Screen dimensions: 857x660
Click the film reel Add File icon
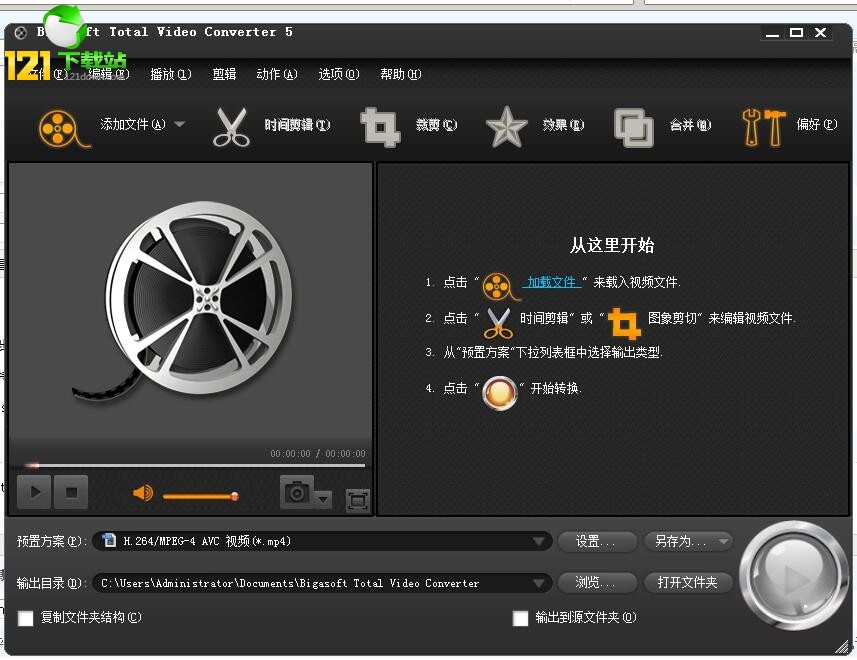63,128
